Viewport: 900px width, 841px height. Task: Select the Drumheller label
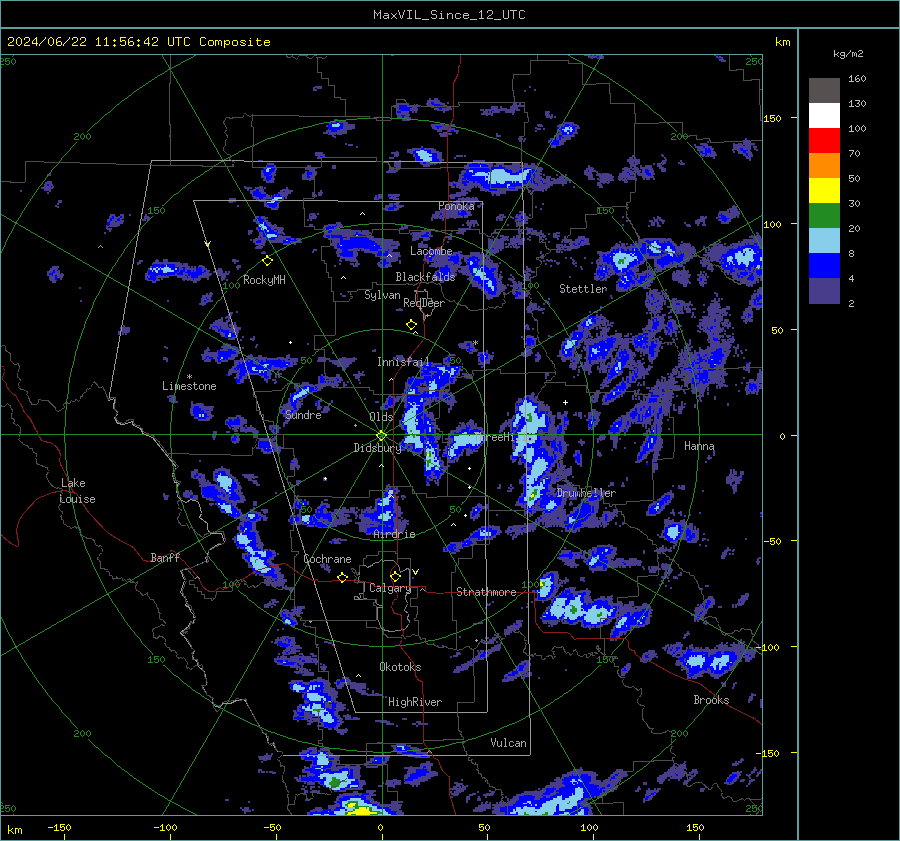[586, 493]
